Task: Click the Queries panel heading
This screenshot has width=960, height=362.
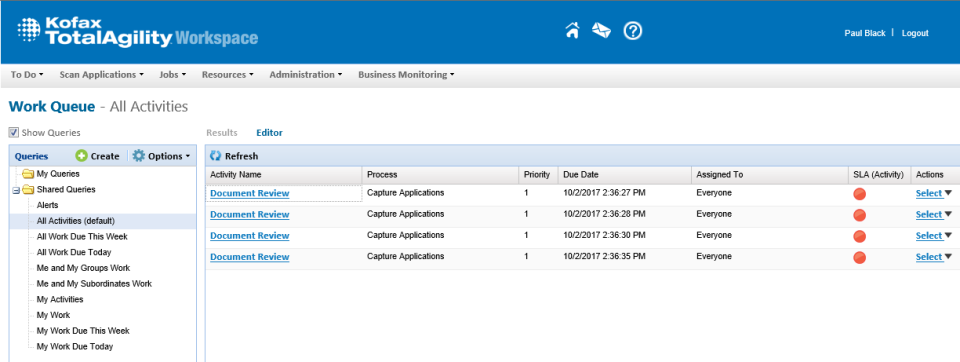Action: (x=31, y=156)
